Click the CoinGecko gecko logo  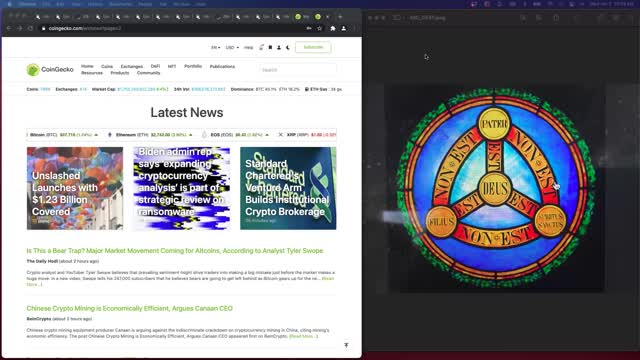(x=33, y=70)
